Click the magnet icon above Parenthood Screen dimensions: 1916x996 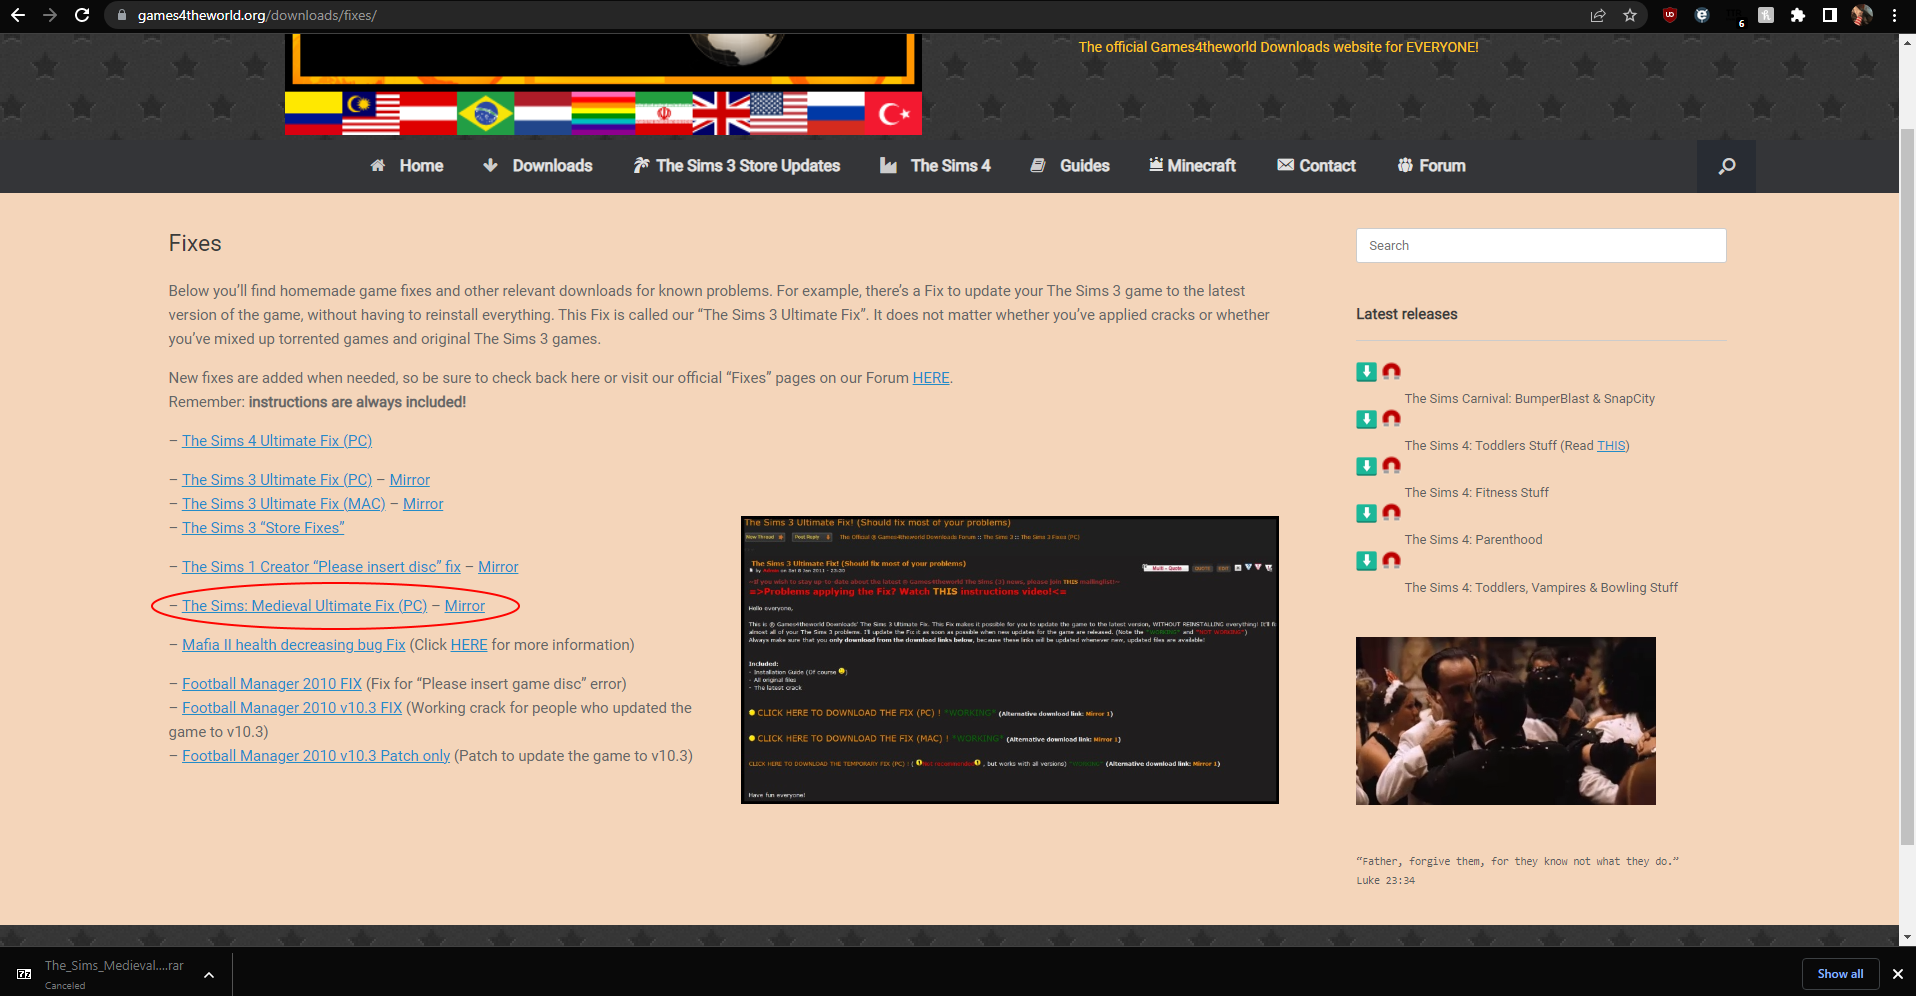[x=1391, y=513]
